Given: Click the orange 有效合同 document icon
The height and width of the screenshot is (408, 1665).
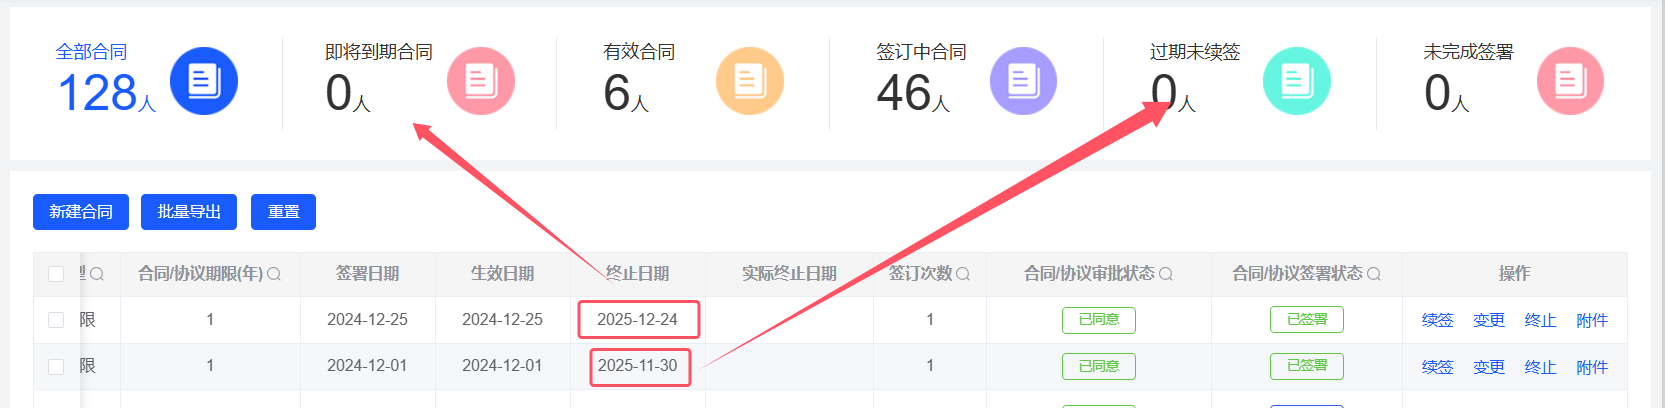Looking at the screenshot, I should click(750, 81).
